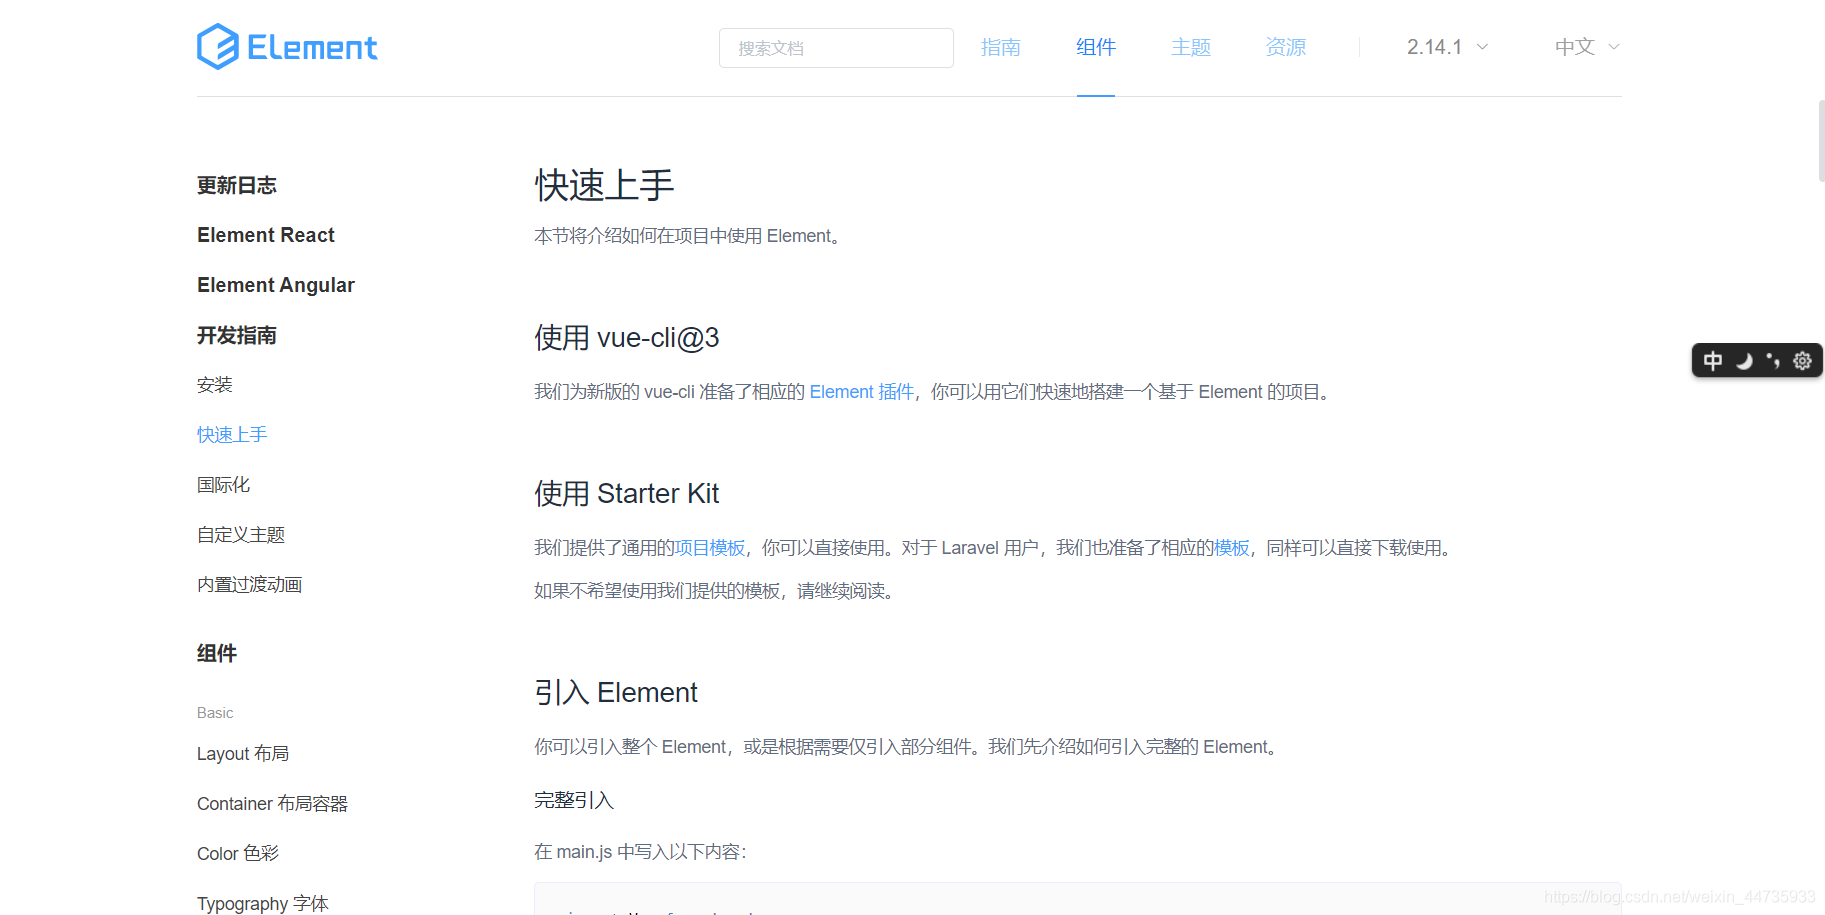Screen dimensions: 1825x915
Task: Click the 完整引入 subheading
Action: tap(574, 800)
